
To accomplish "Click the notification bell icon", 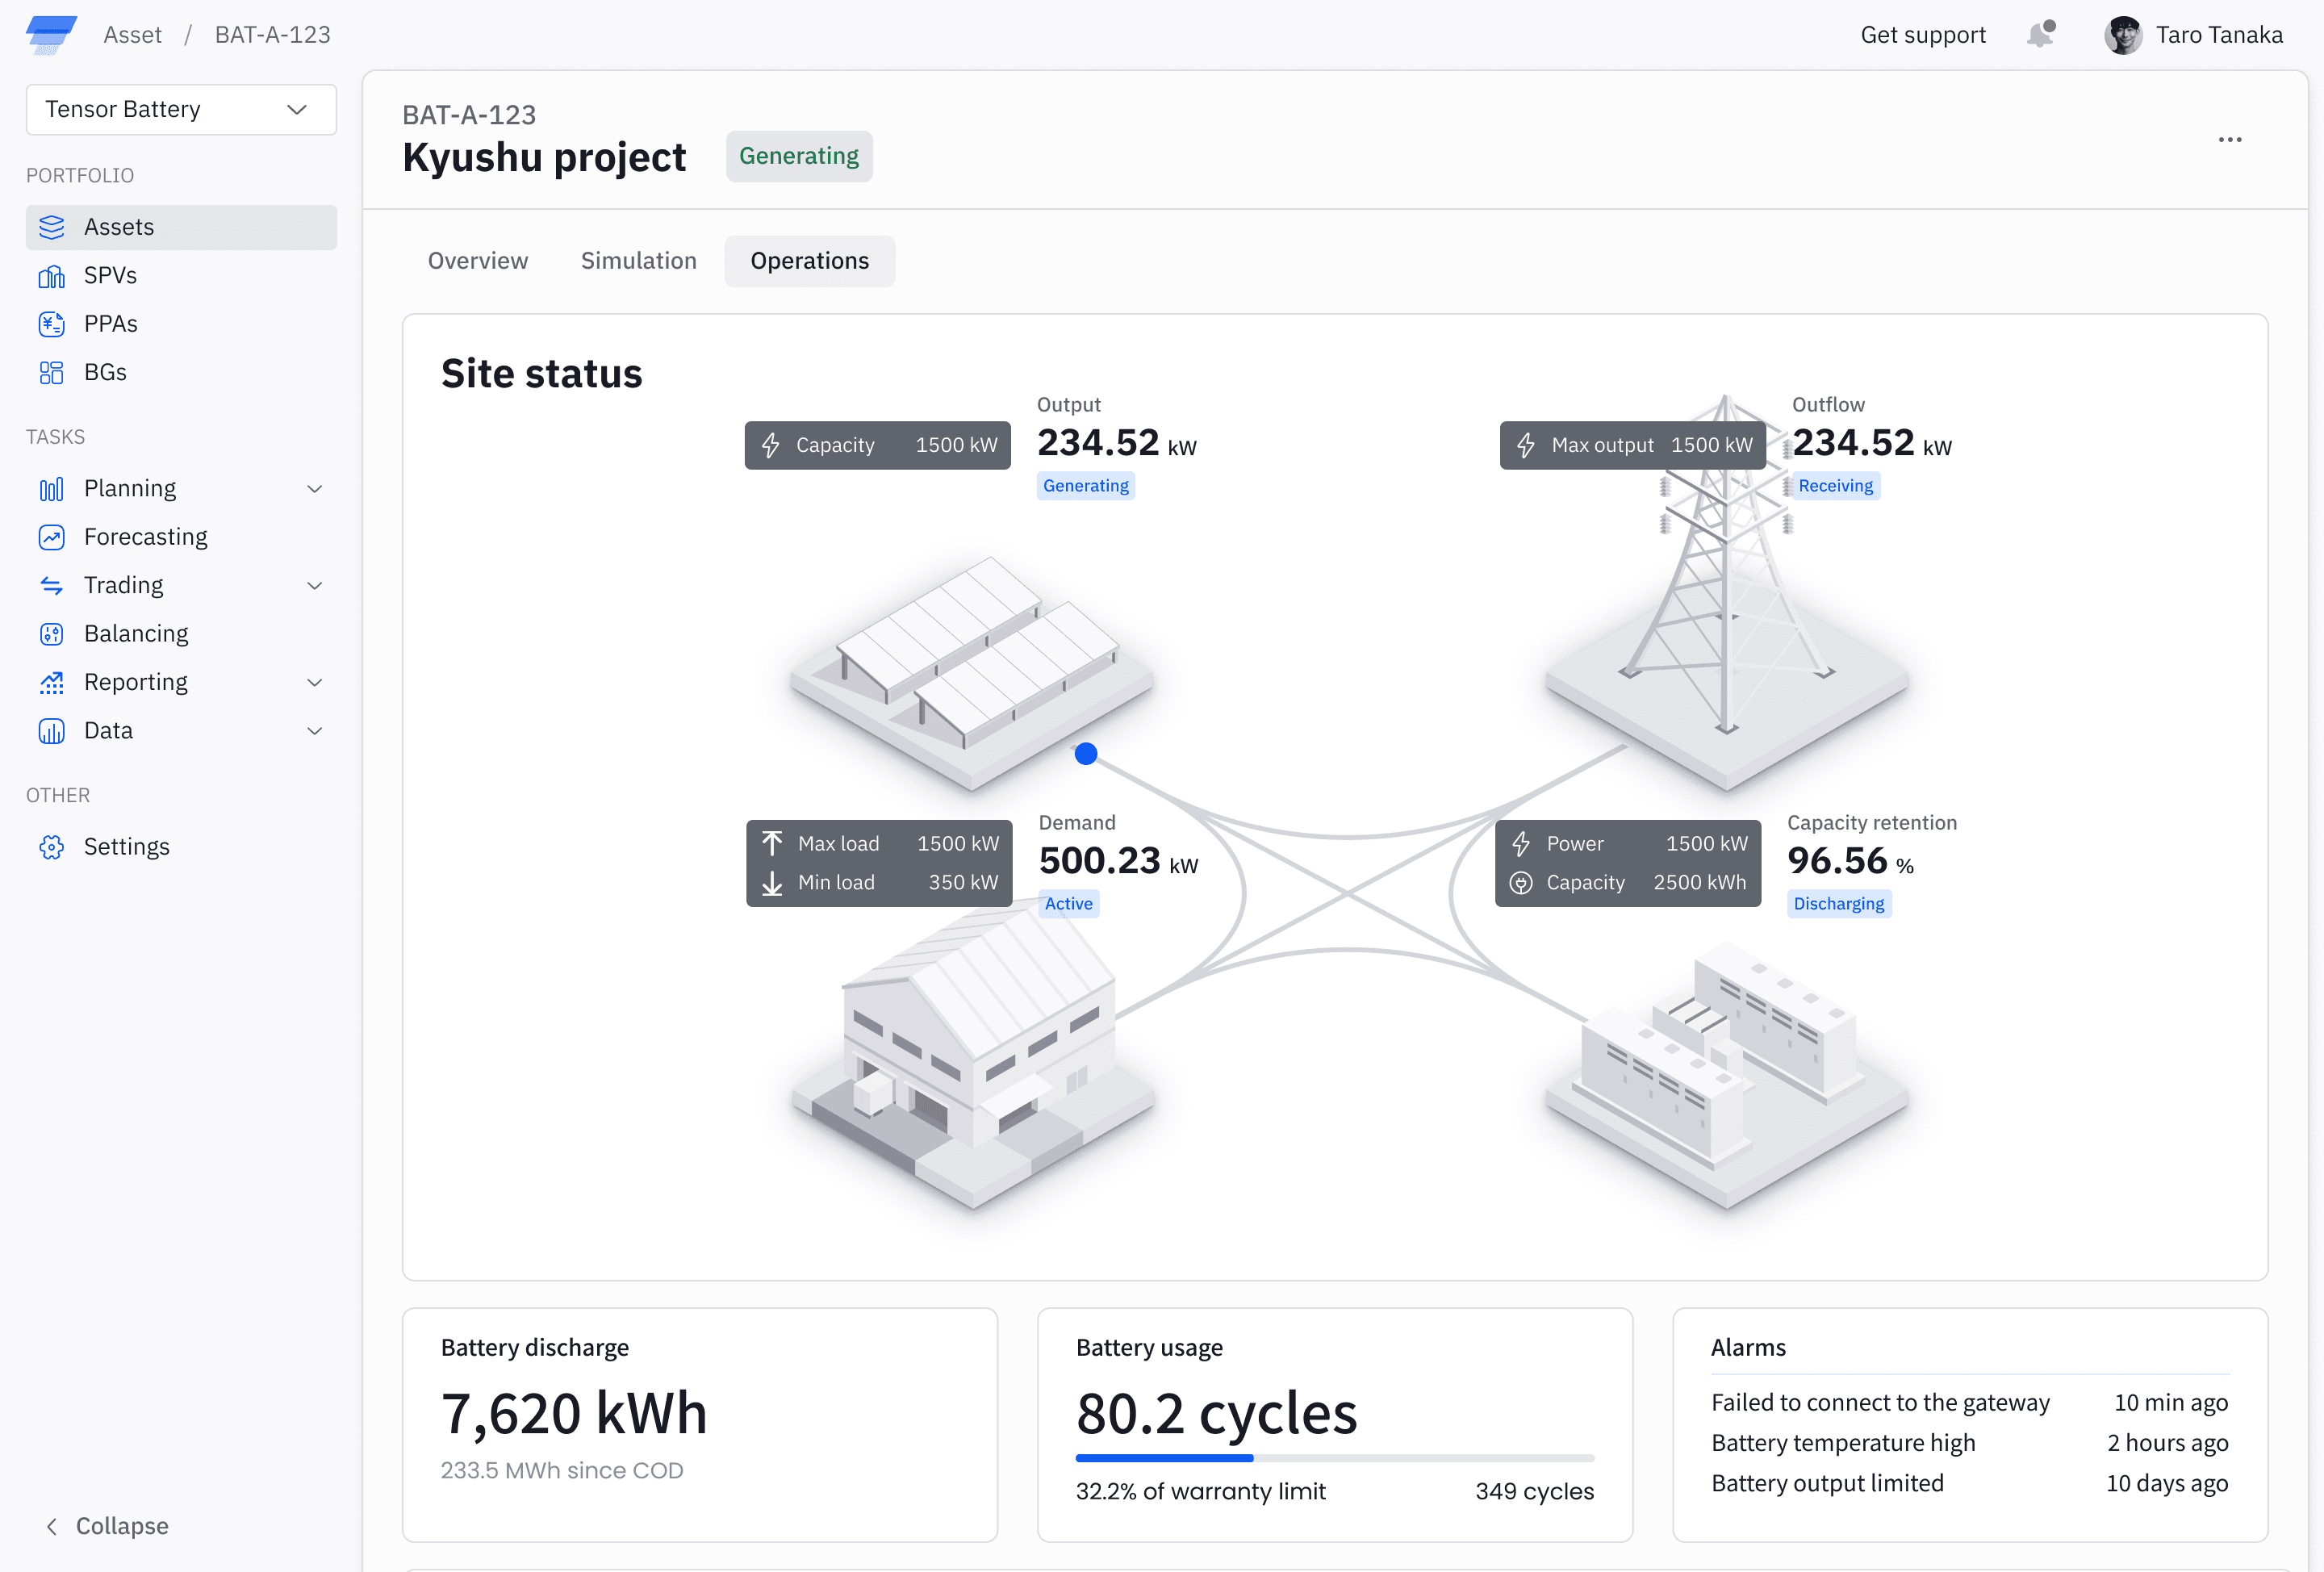I will point(2040,35).
